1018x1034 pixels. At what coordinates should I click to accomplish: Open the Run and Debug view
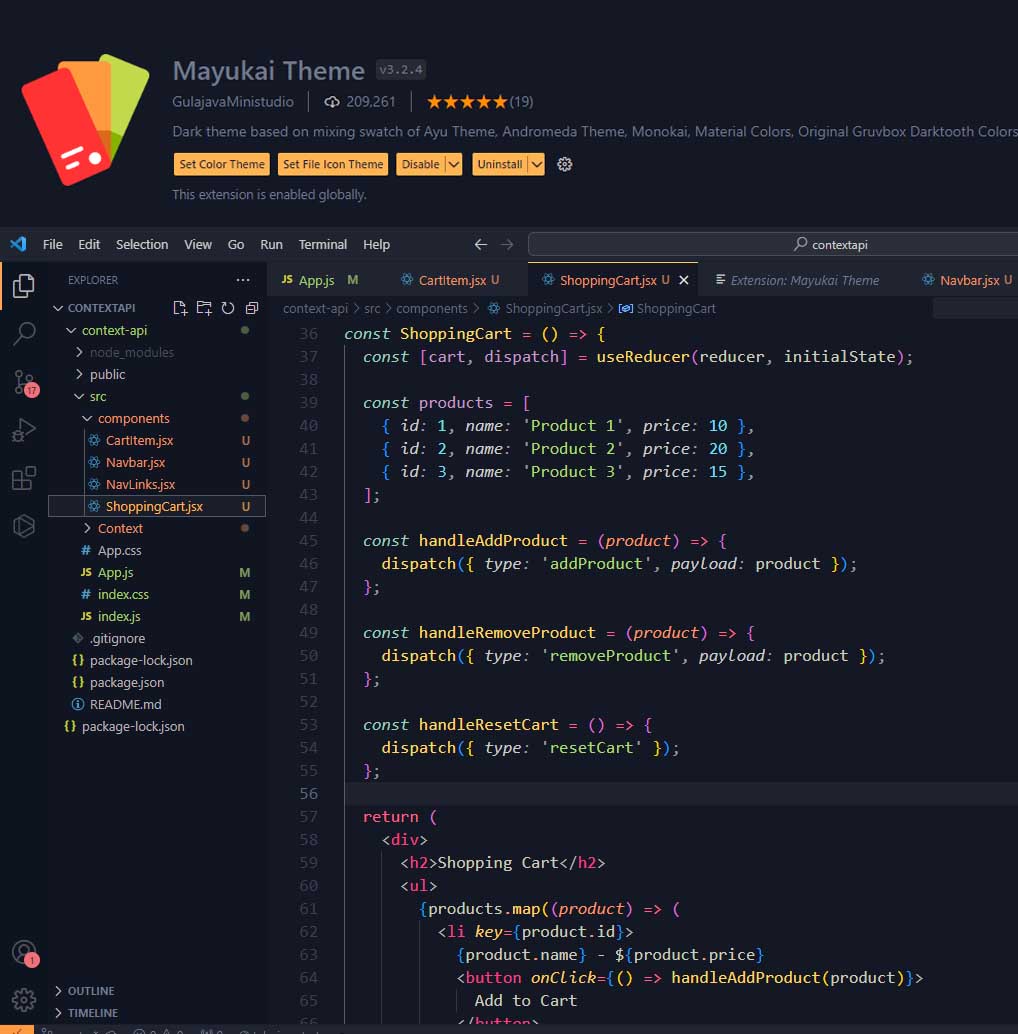tap(24, 430)
